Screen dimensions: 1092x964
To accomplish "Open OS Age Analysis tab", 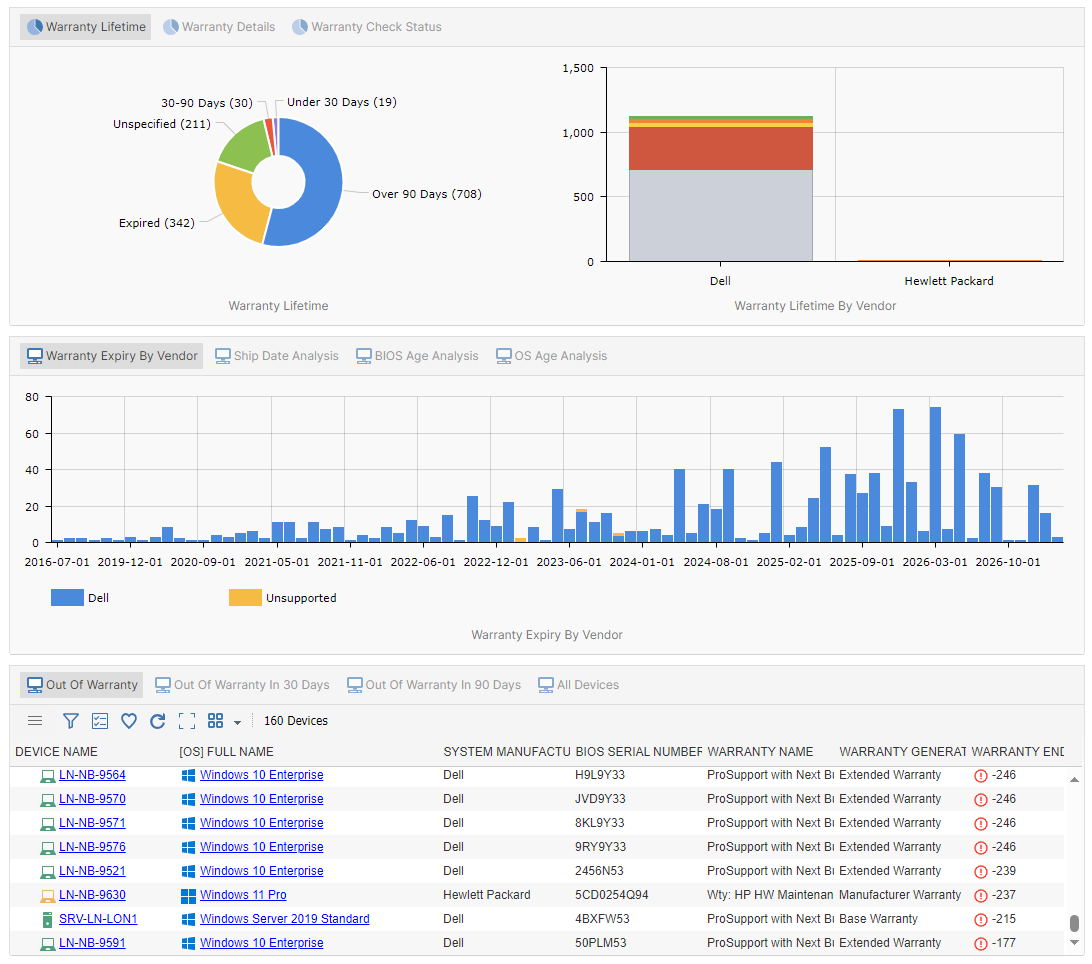I will 552,356.
